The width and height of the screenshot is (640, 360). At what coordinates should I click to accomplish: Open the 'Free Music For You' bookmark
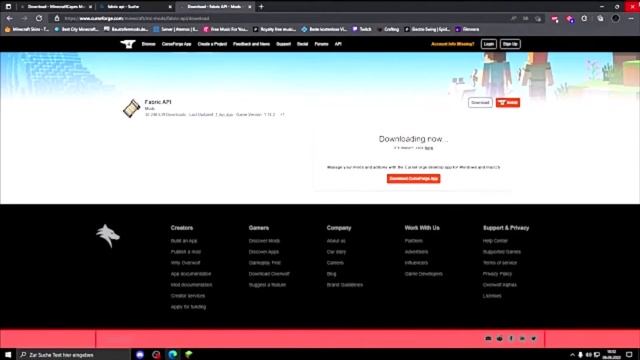click(x=226, y=29)
